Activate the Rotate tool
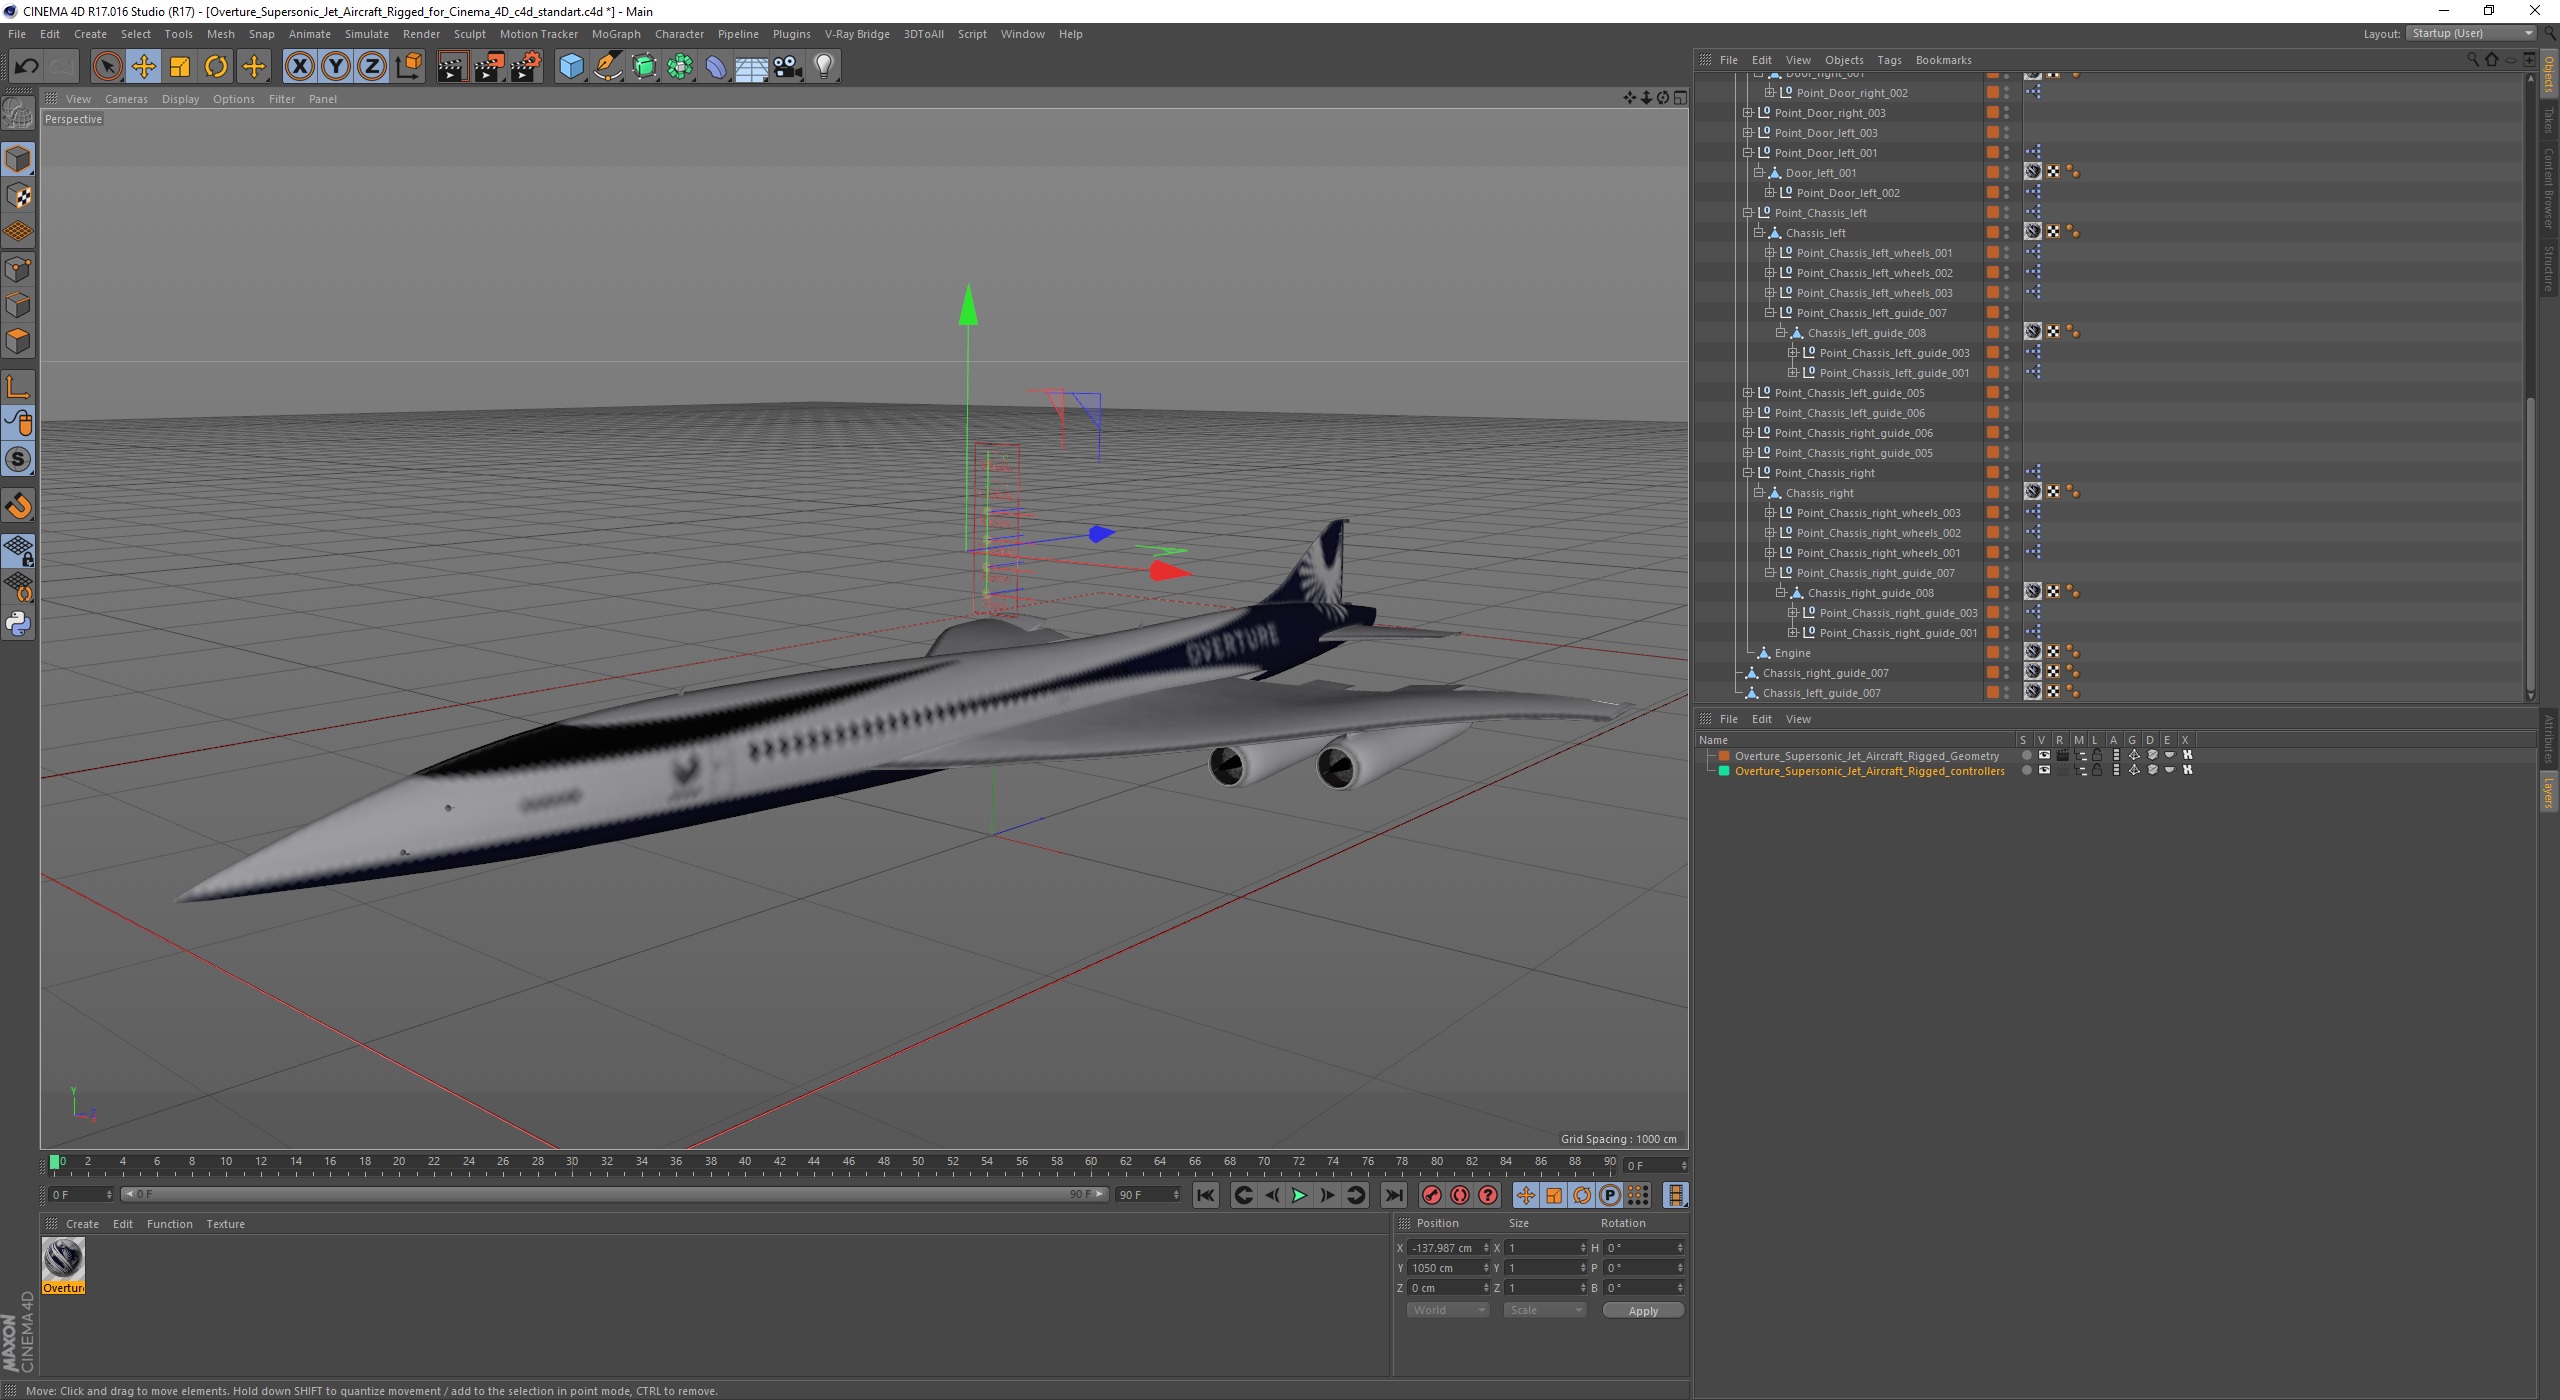Image resolution: width=2560 pixels, height=1400 pixels. (x=216, y=67)
